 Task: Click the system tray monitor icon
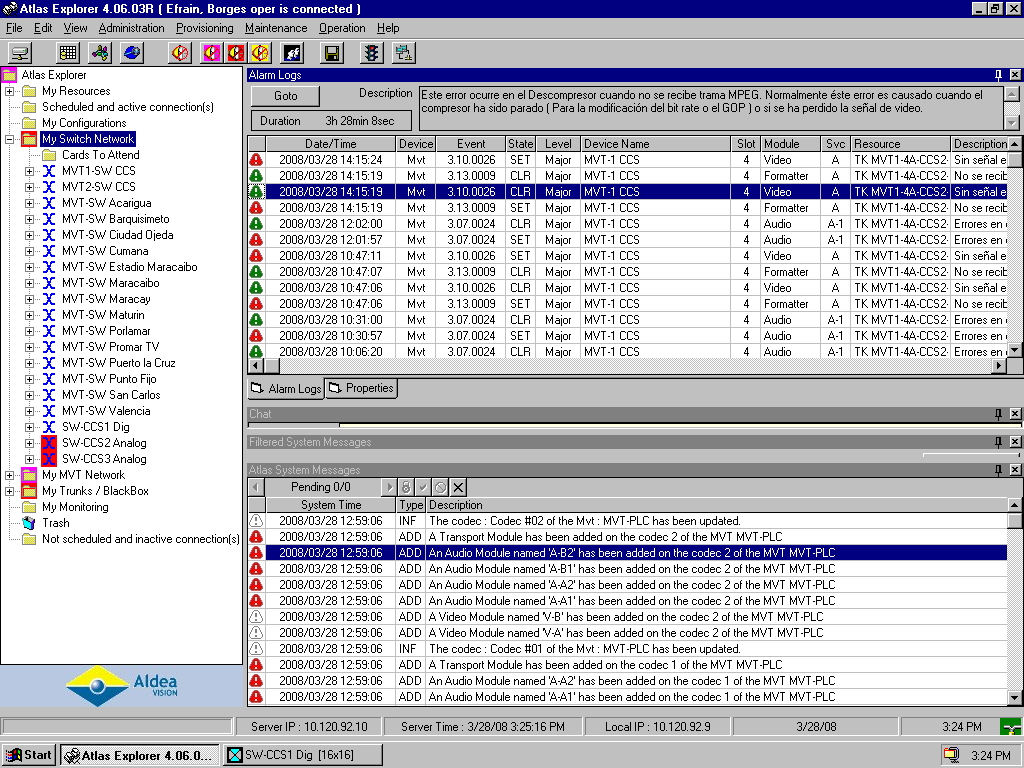coord(952,755)
